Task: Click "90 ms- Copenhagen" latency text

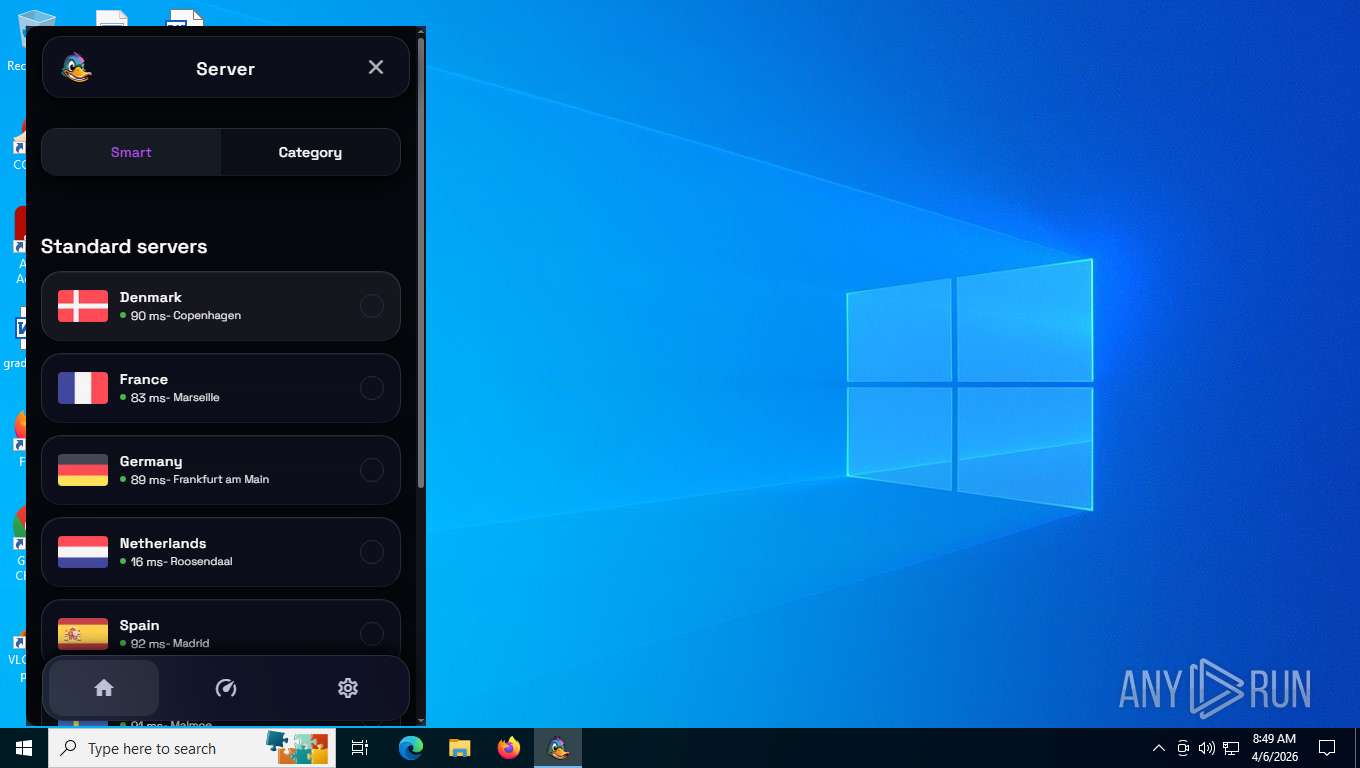Action: click(186, 316)
